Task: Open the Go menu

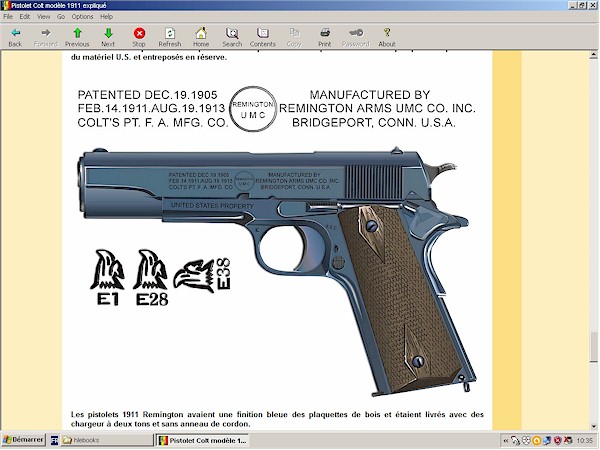Action: click(x=61, y=16)
